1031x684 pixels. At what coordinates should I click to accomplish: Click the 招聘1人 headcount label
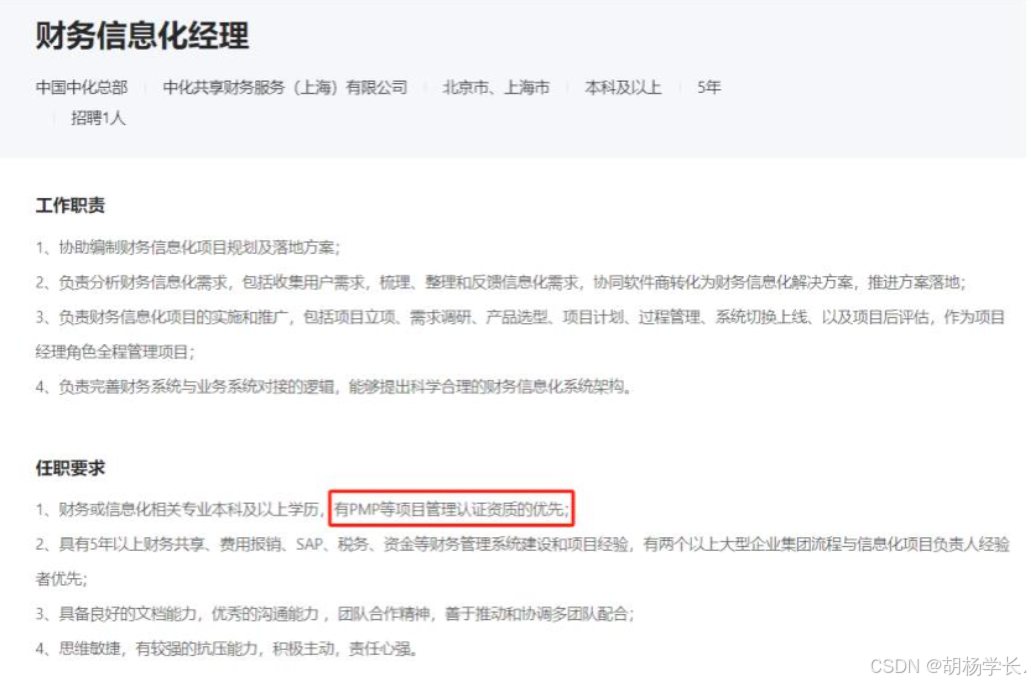tap(98, 118)
